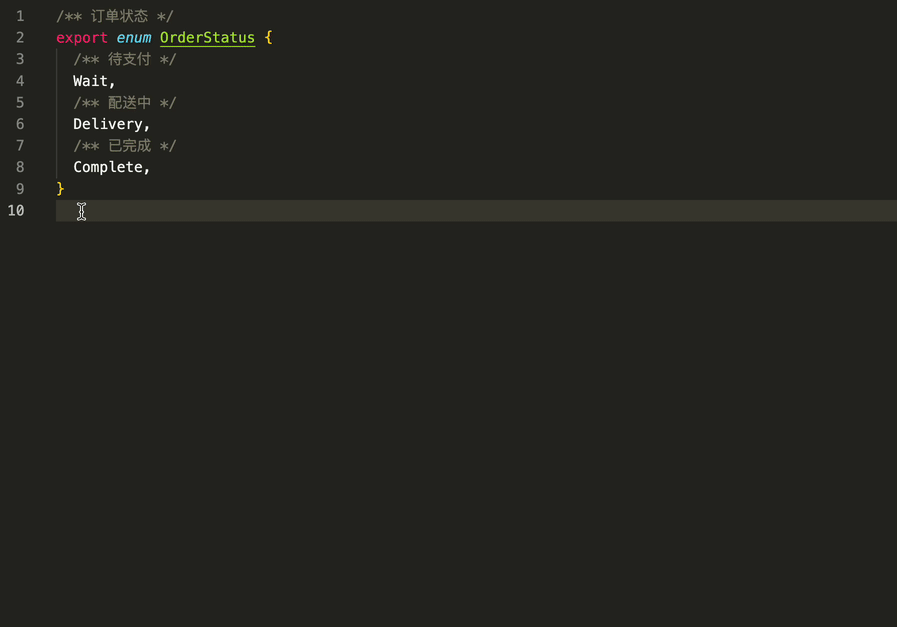Click the opening curly brace on line 2

pyautogui.click(x=268, y=38)
